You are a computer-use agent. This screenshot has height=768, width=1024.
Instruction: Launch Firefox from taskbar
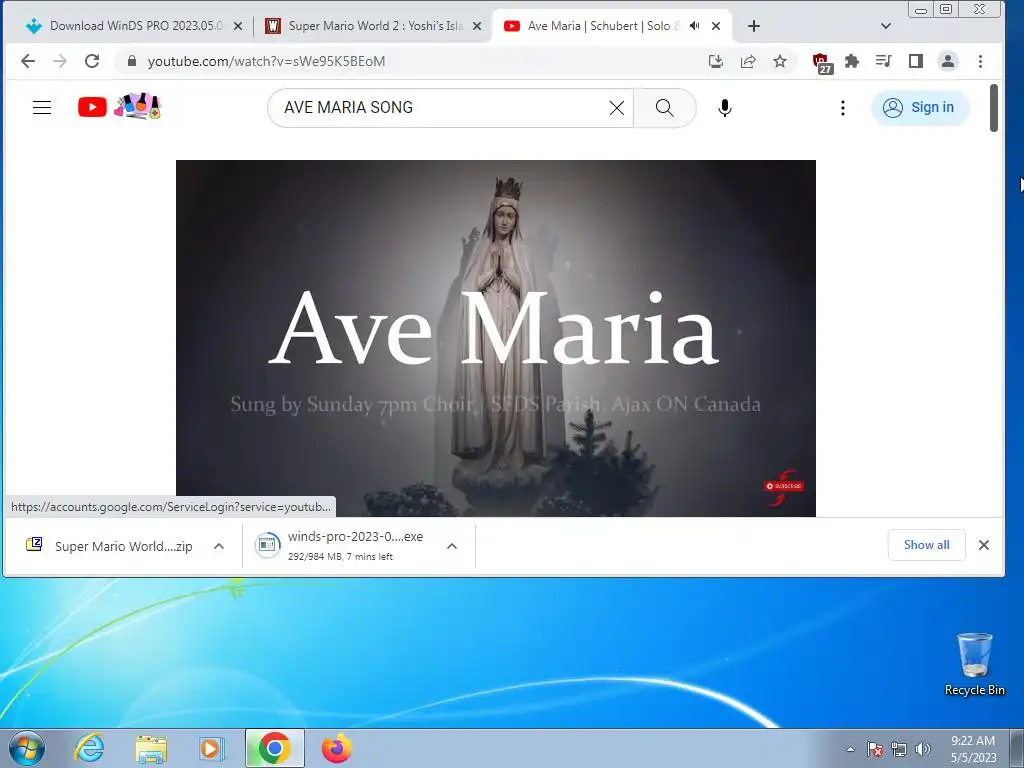(336, 748)
